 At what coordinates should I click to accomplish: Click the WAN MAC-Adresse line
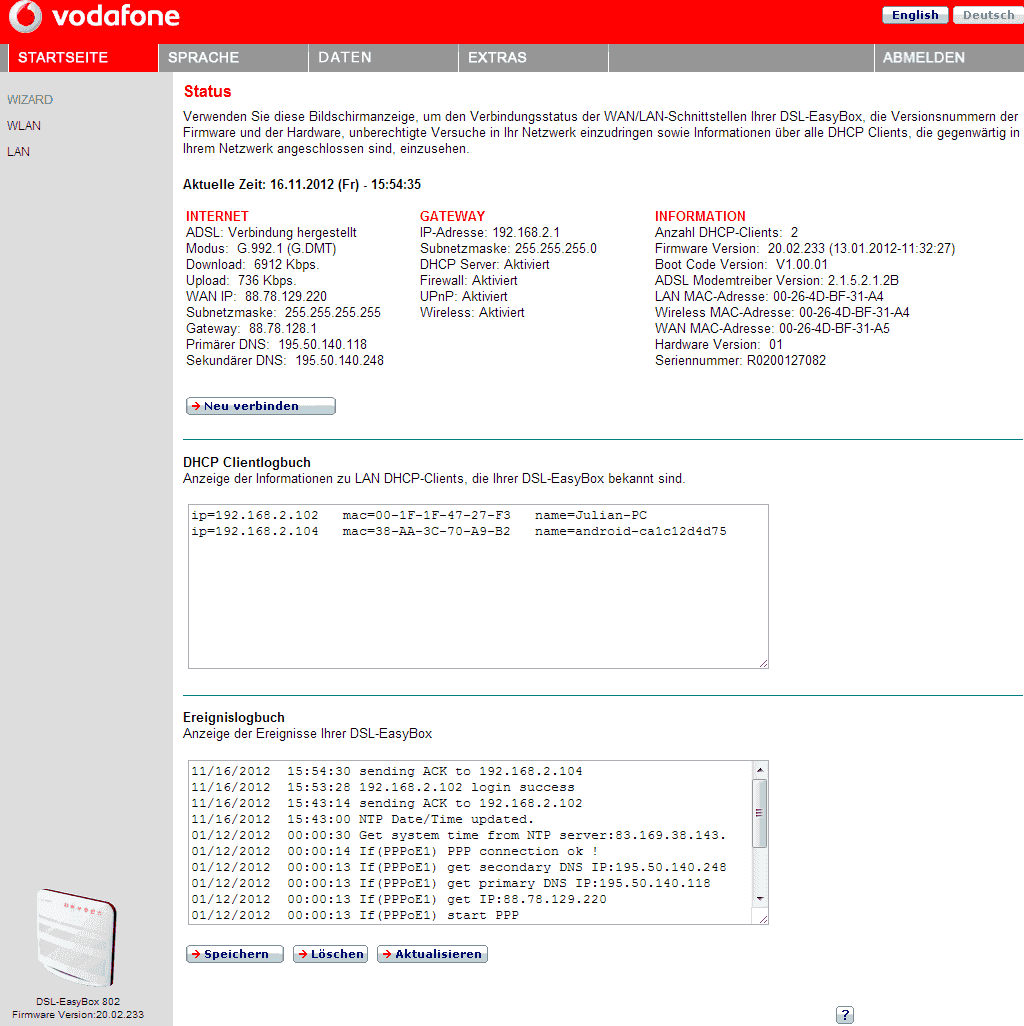[x=772, y=328]
